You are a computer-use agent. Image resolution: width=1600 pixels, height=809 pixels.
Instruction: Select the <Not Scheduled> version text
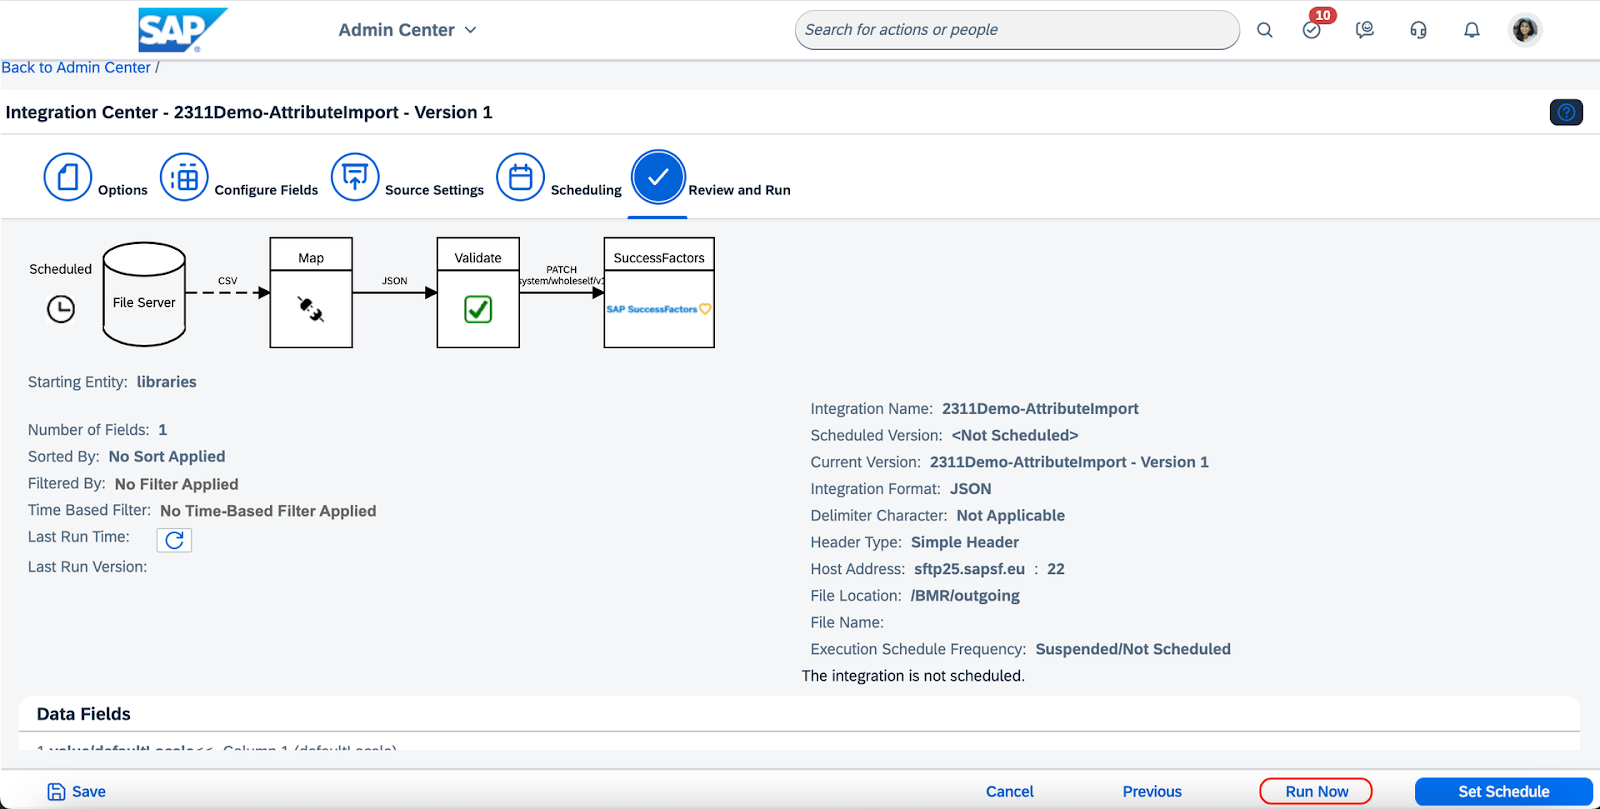(1015, 435)
